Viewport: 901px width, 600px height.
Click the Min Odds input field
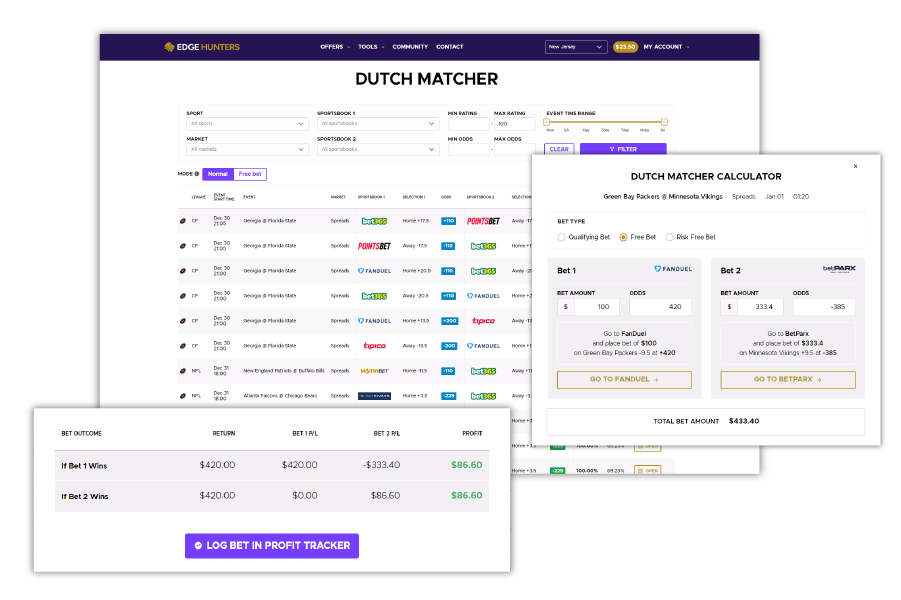[469, 149]
